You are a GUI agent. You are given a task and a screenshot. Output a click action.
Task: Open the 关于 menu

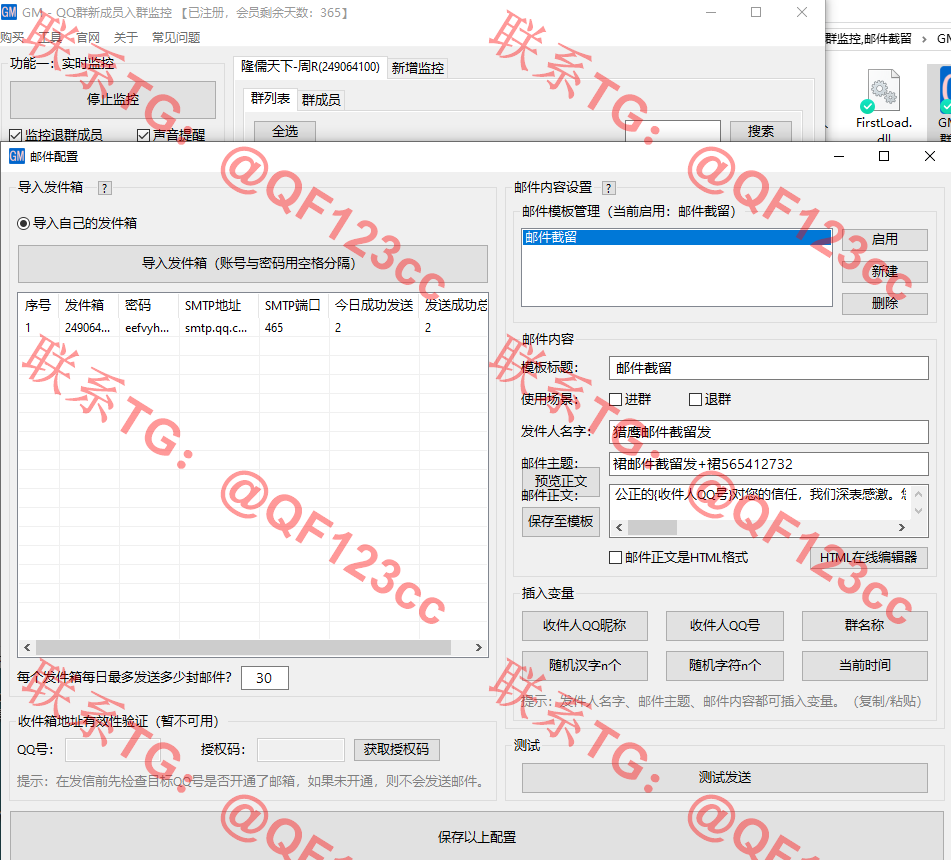[x=126, y=38]
